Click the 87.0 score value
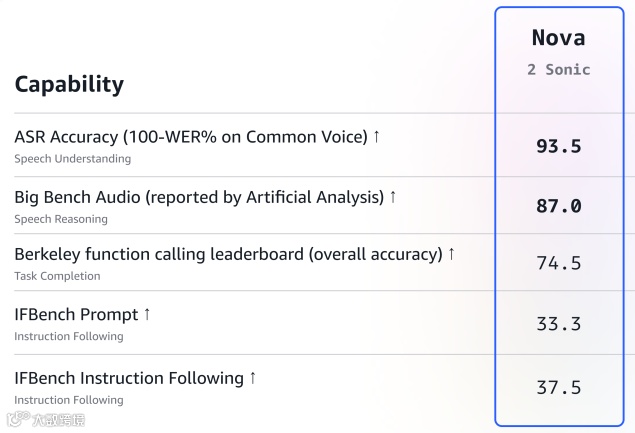 coord(558,206)
